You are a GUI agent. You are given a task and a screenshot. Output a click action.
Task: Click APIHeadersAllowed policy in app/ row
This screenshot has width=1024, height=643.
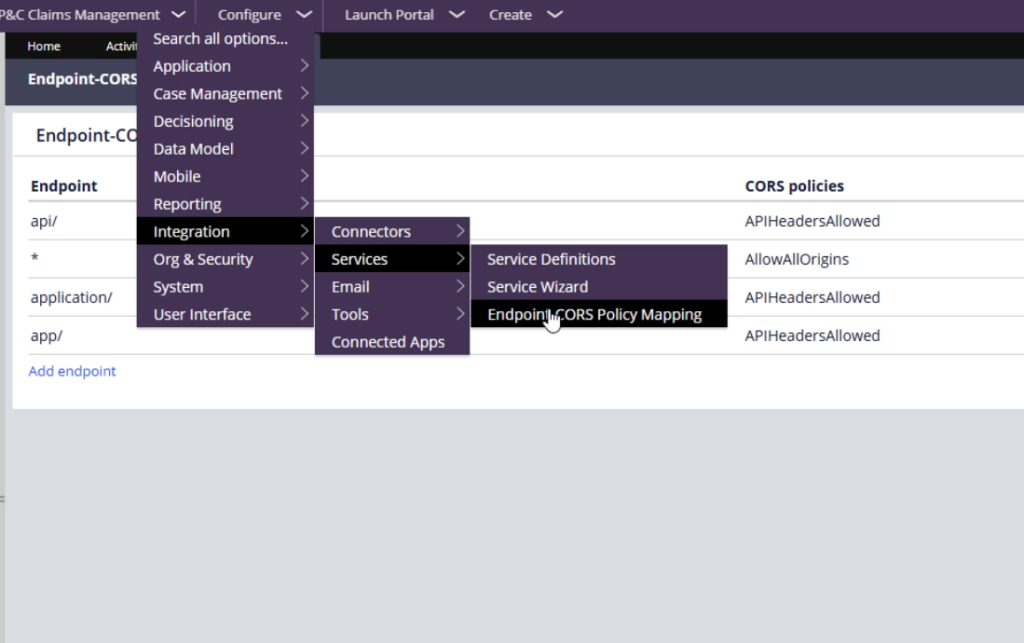pyautogui.click(x=812, y=336)
